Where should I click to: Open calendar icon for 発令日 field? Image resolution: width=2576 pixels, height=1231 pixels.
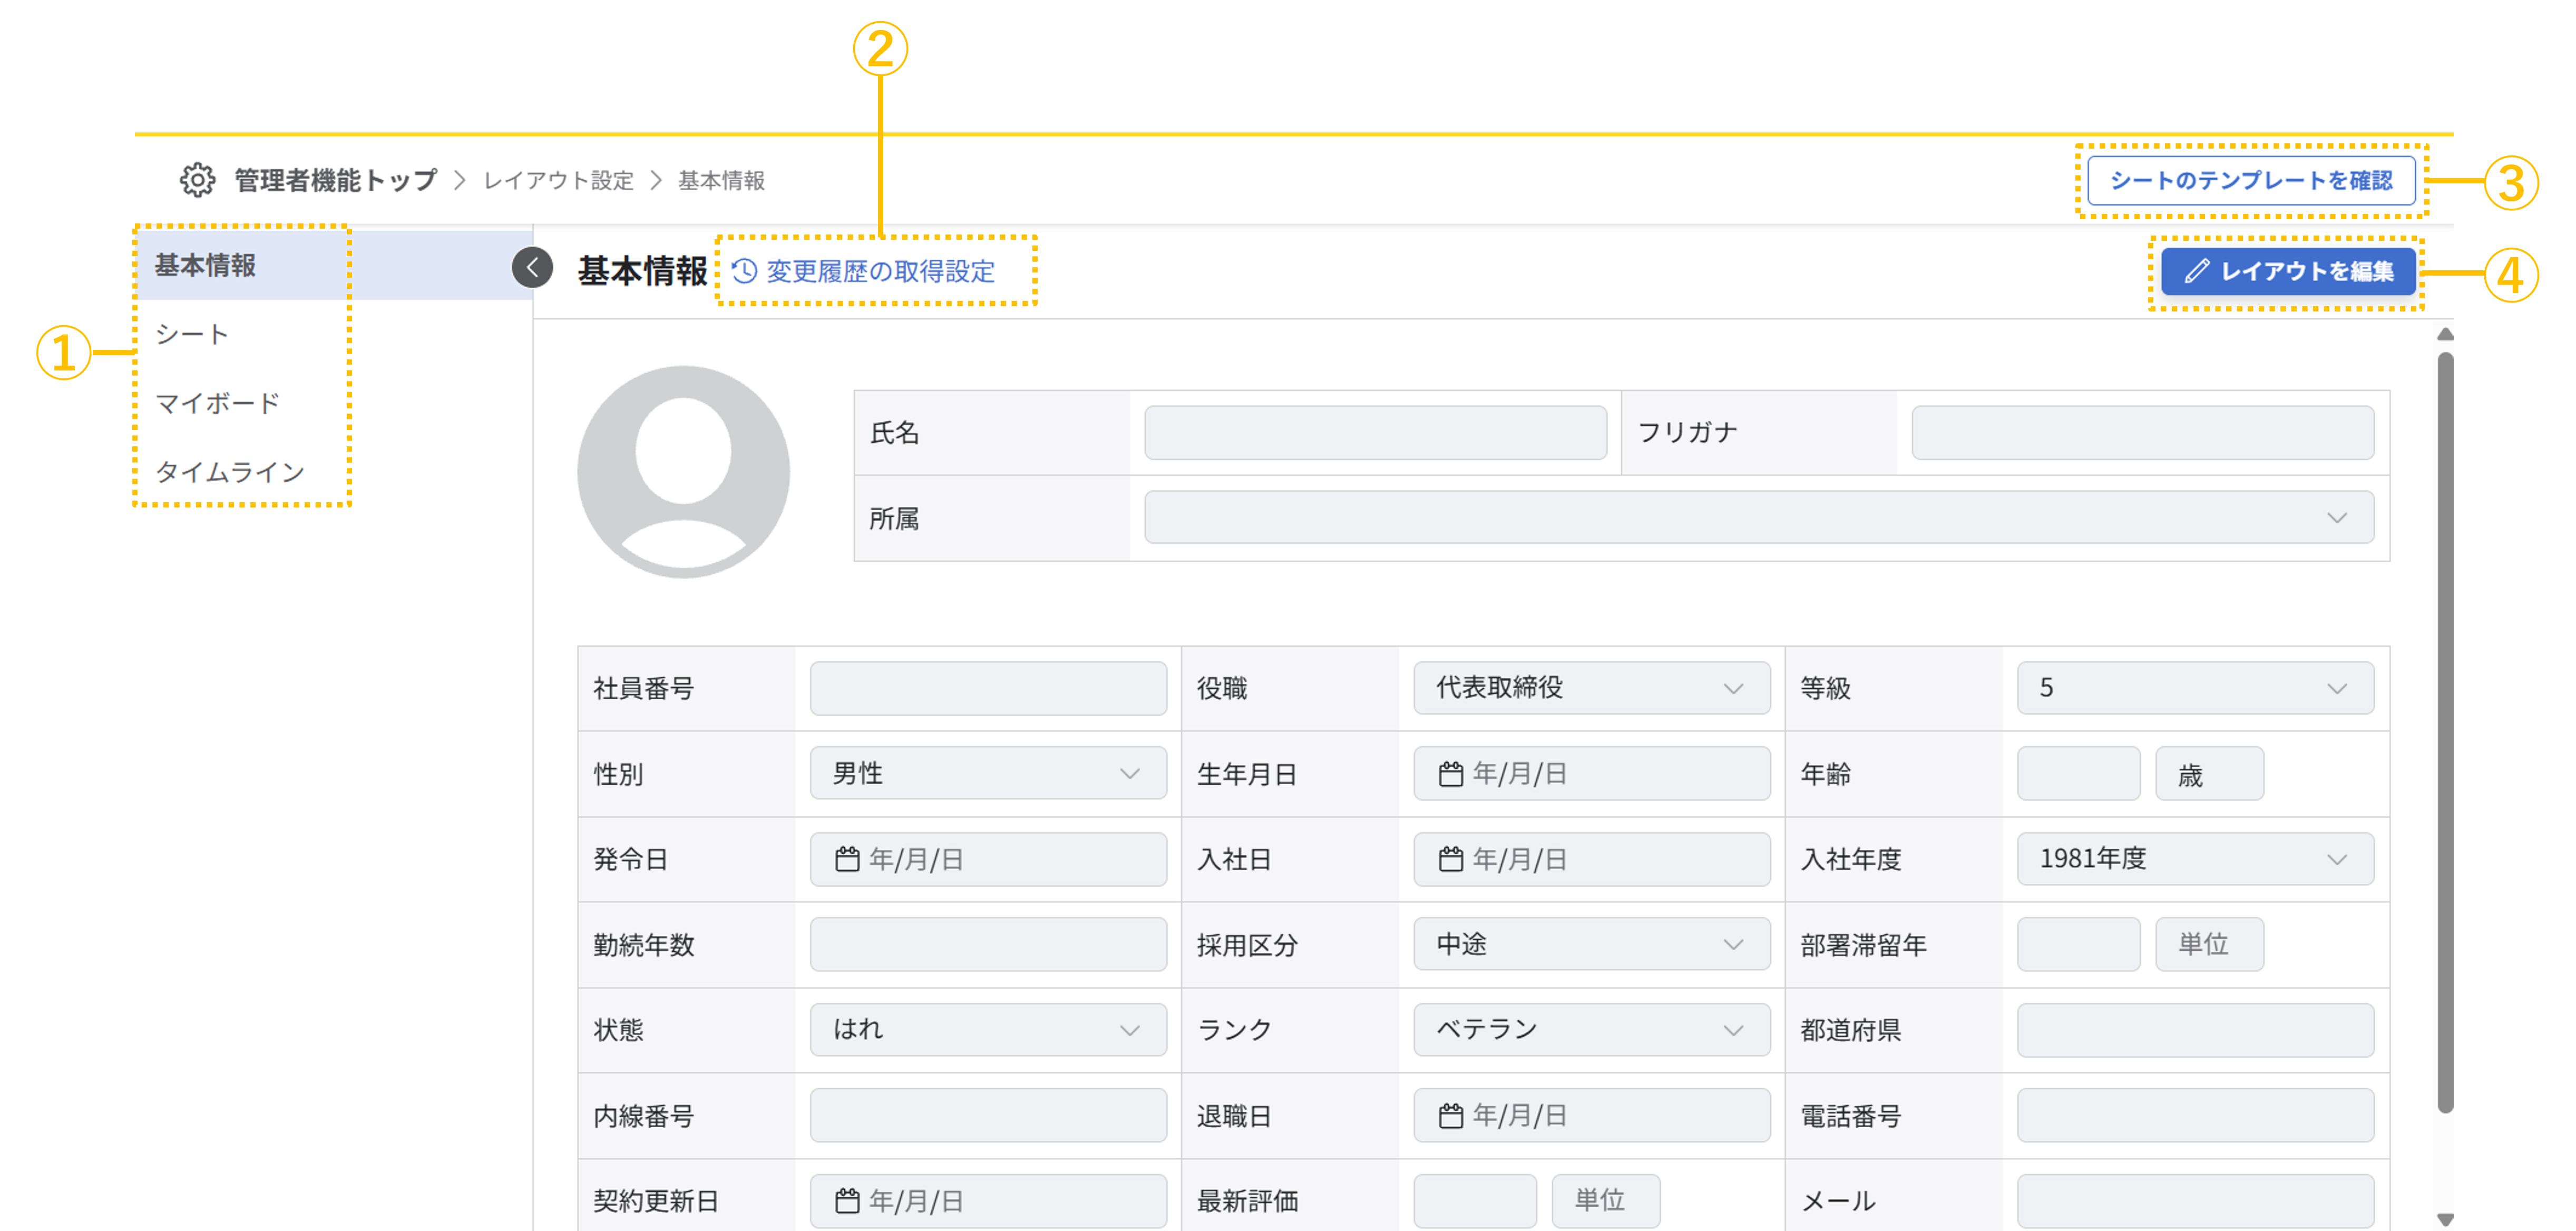click(847, 859)
